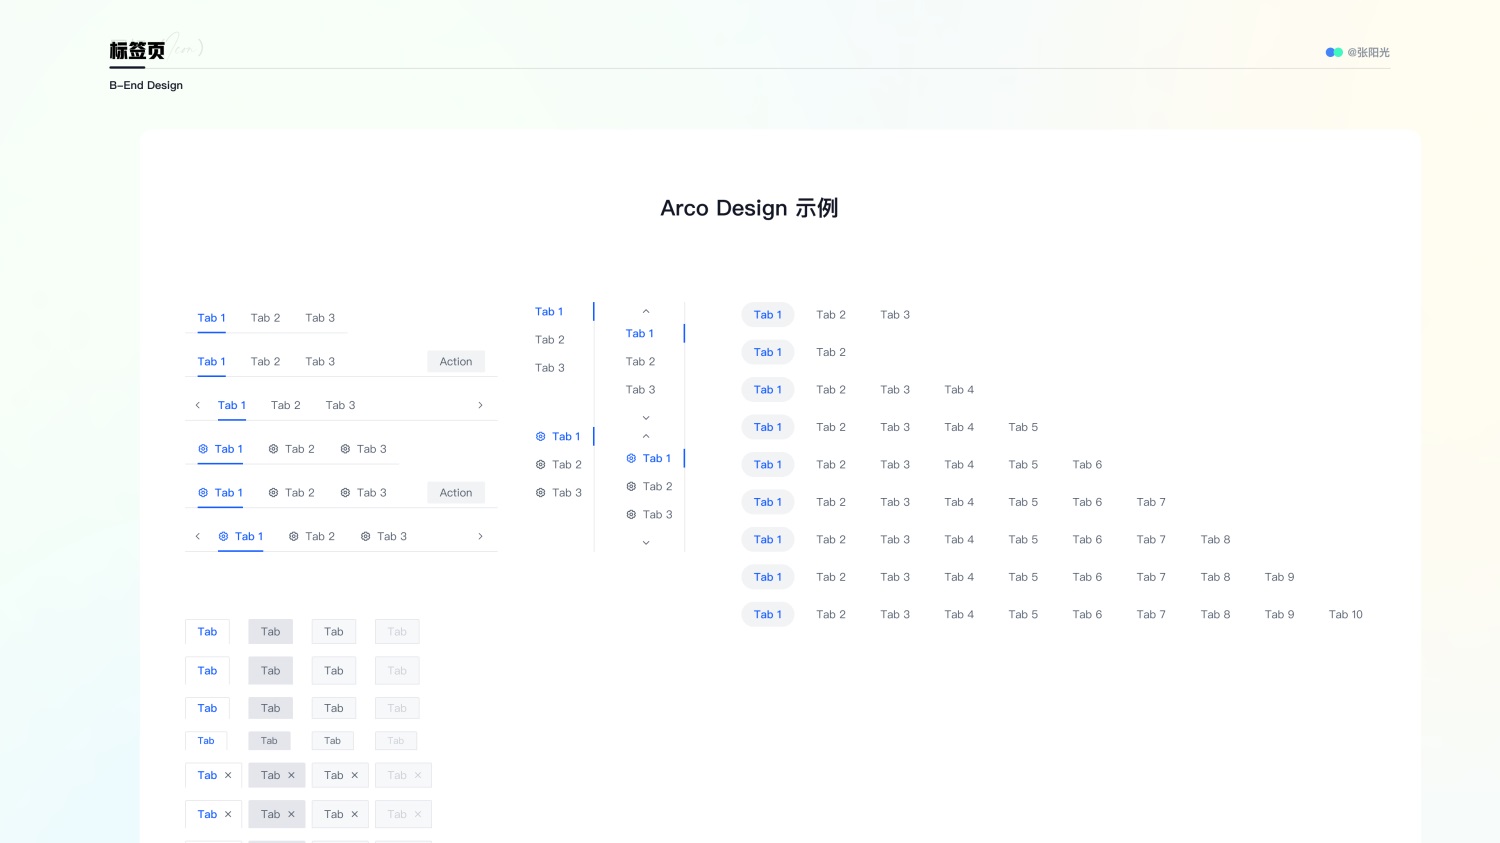The width and height of the screenshot is (1500, 843).
Task: Select Tab 2 in the text-only row with Action button
Action: [x=265, y=362]
